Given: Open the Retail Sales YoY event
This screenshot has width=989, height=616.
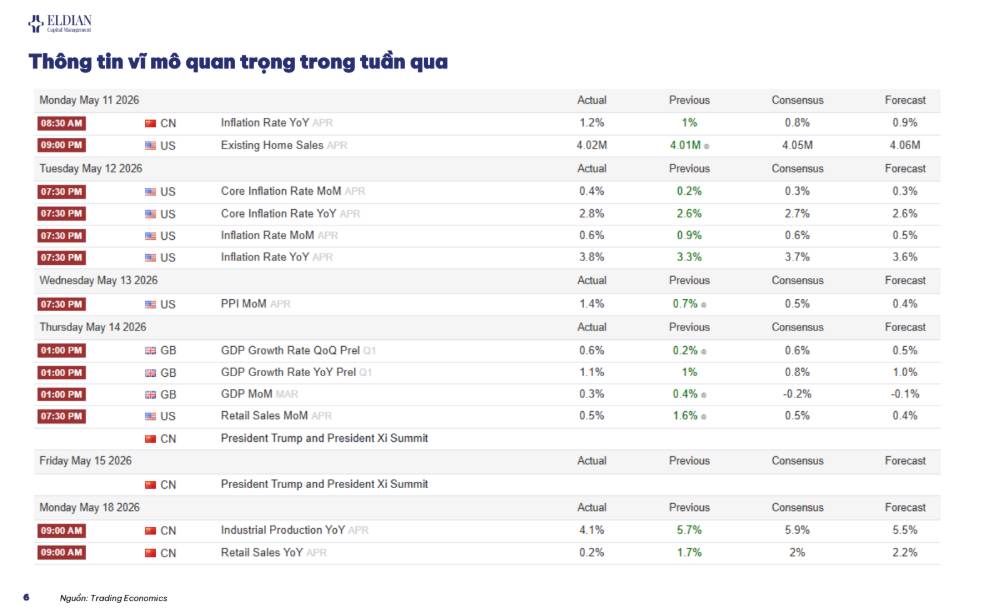Looking at the screenshot, I should (262, 552).
